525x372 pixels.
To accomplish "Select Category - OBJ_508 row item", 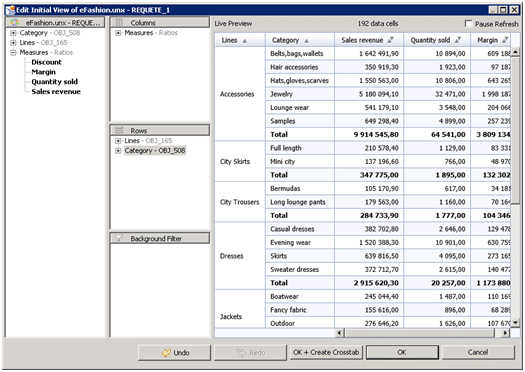I will tap(155, 151).
